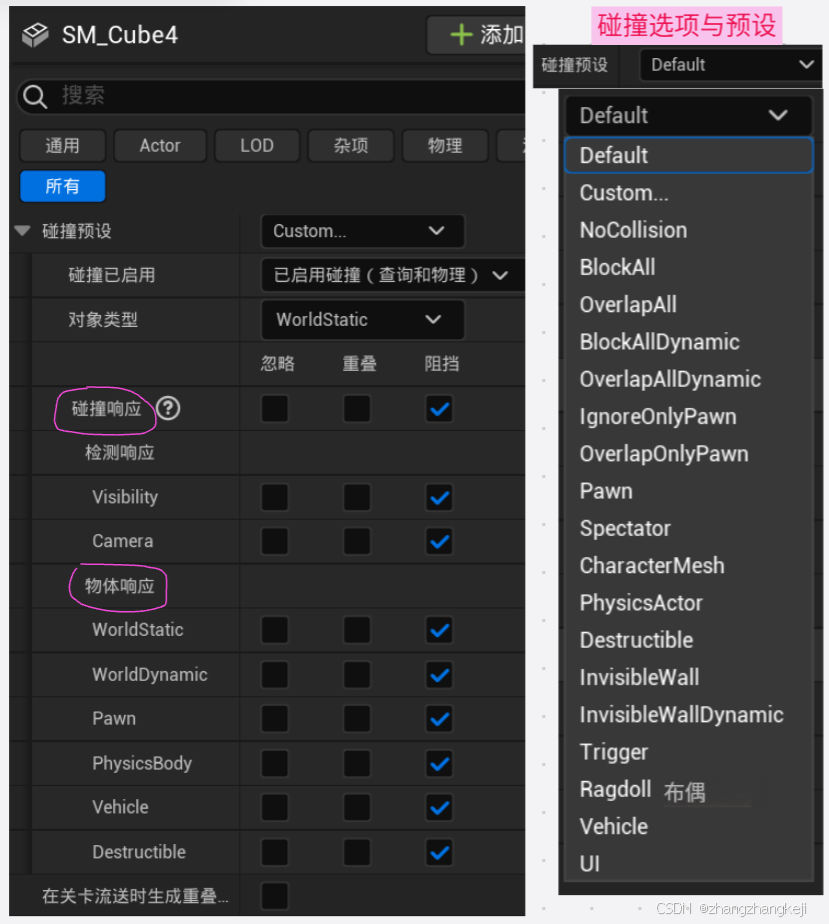Select the 所有 filter tab

click(62, 186)
